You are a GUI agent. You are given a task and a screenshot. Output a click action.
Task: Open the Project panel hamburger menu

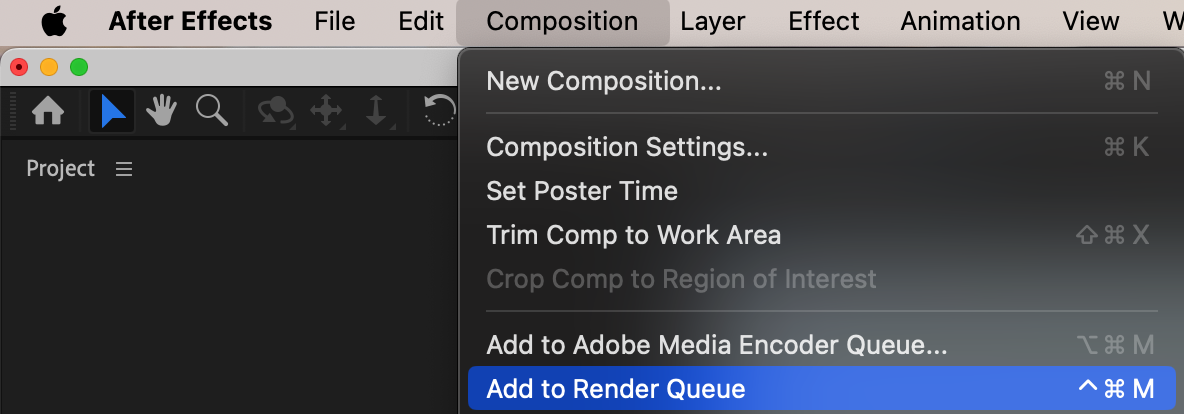coord(124,170)
